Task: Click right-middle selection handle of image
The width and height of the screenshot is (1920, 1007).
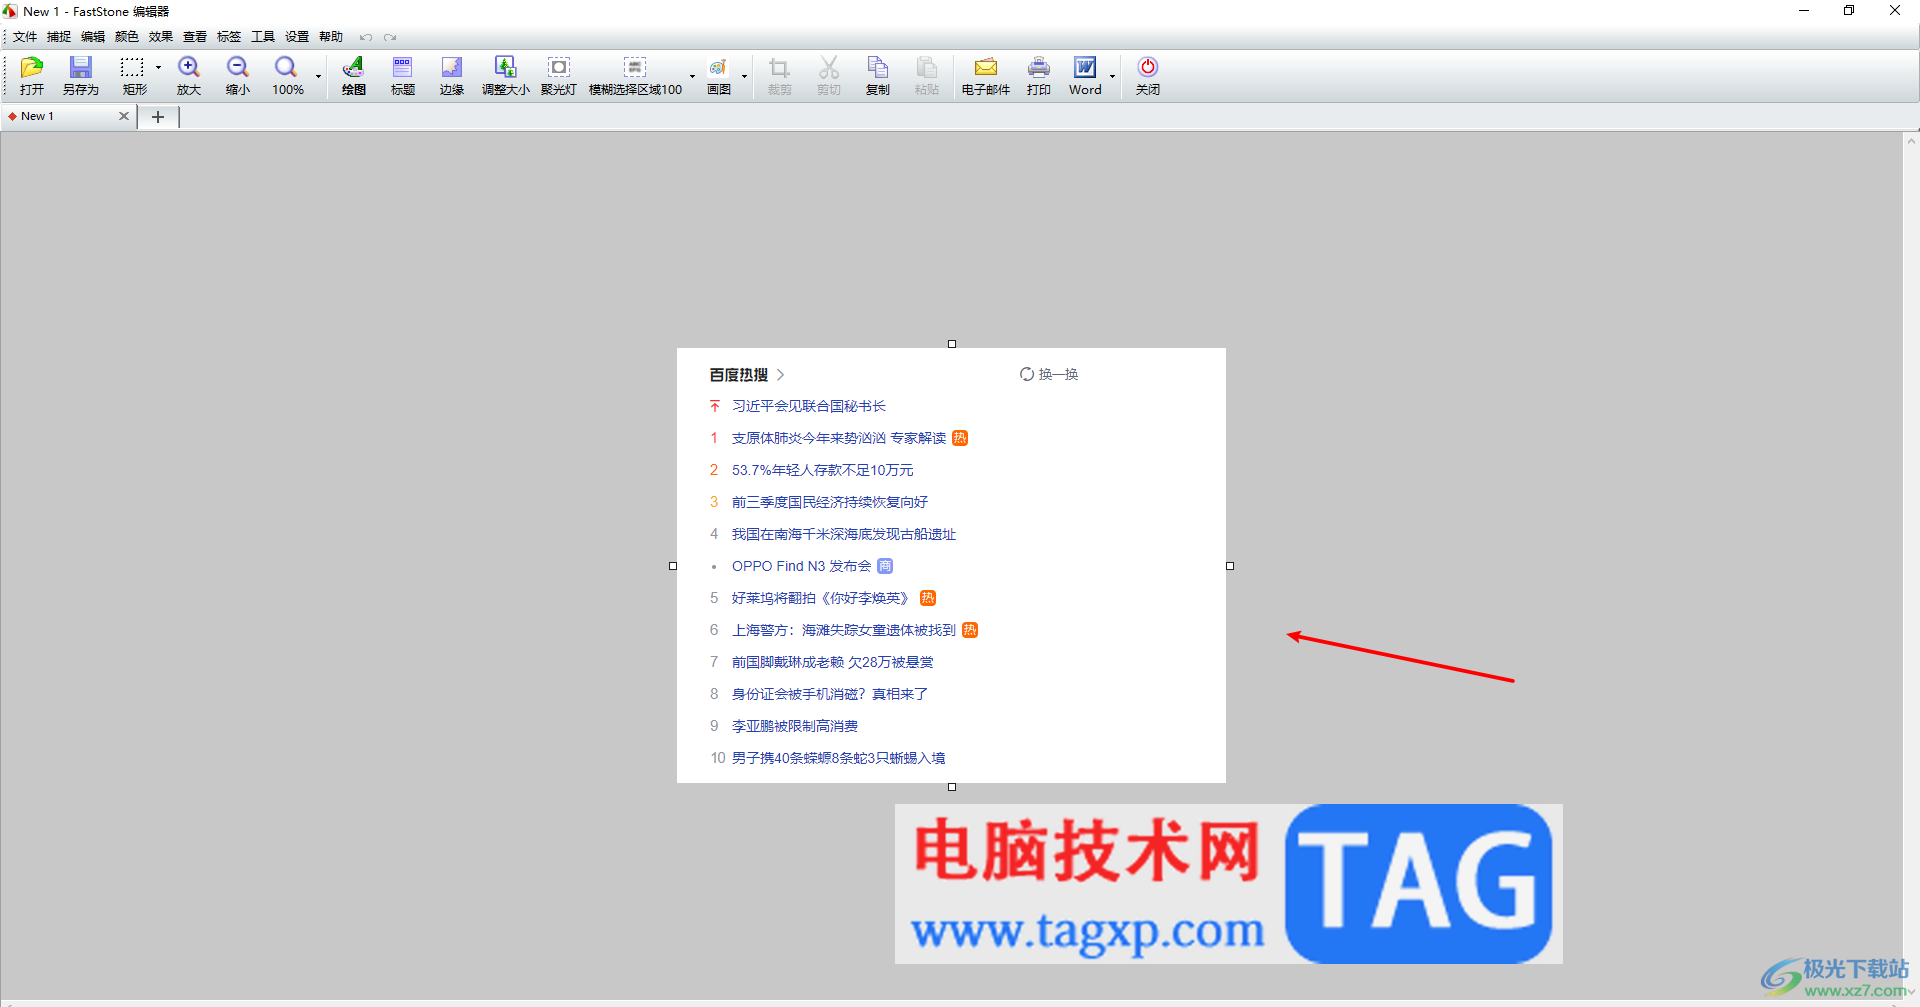Action: click(1230, 566)
